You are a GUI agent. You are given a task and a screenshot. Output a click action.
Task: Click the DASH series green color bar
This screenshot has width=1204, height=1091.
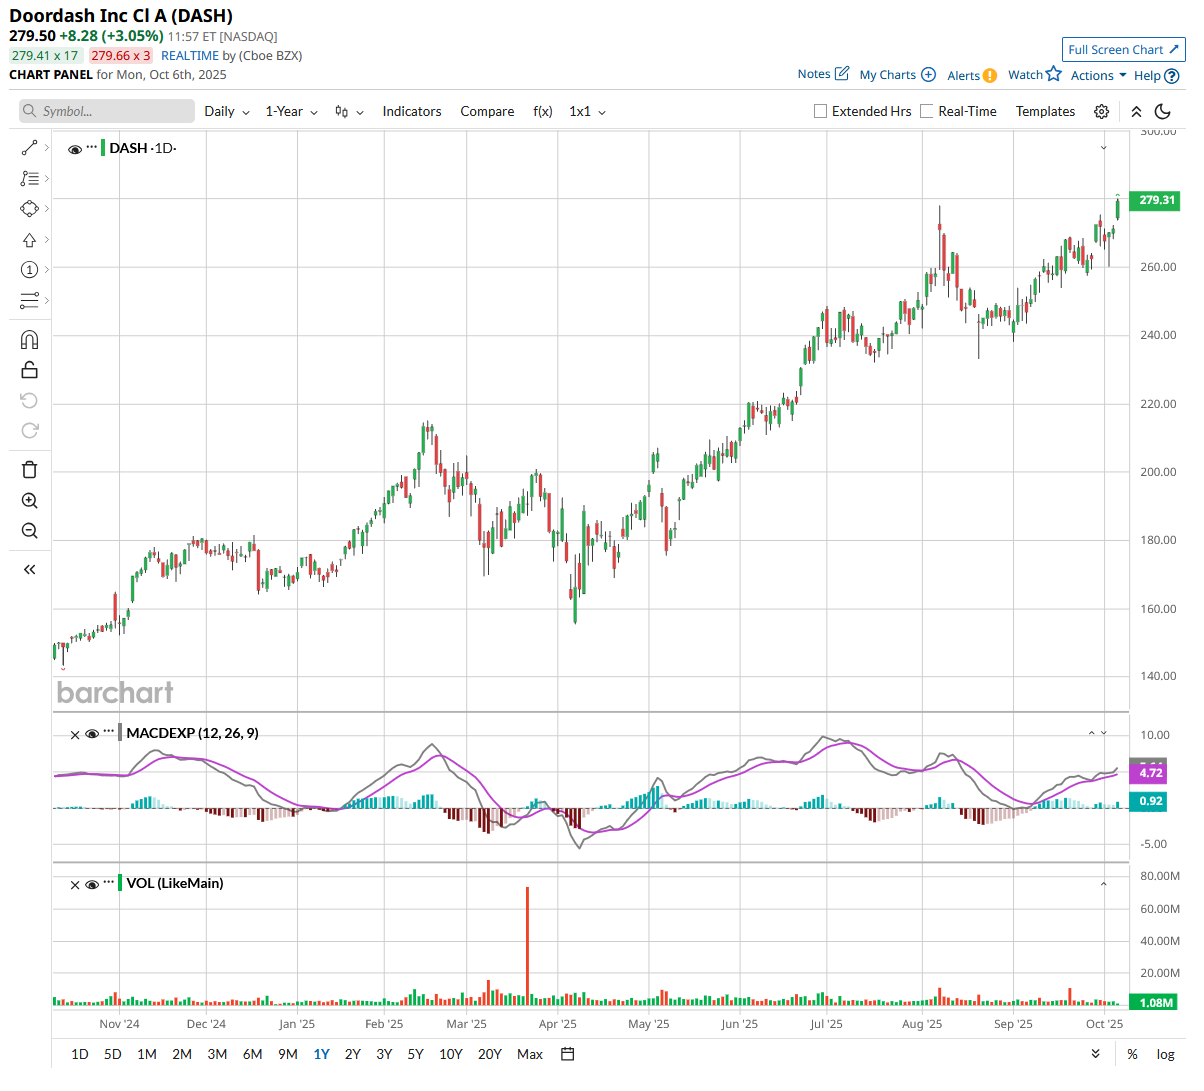(103, 148)
